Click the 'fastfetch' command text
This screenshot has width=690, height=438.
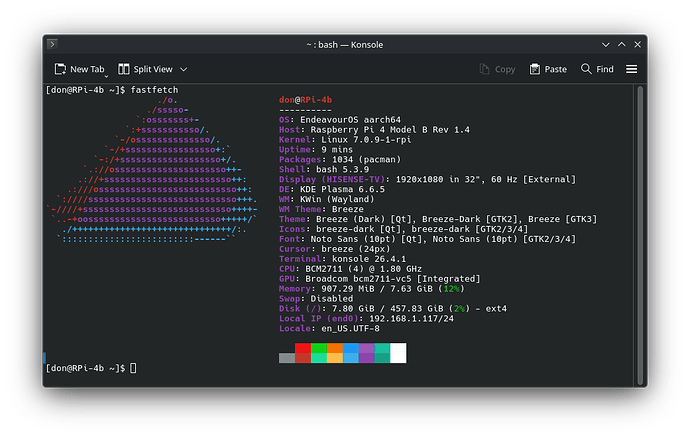click(154, 90)
